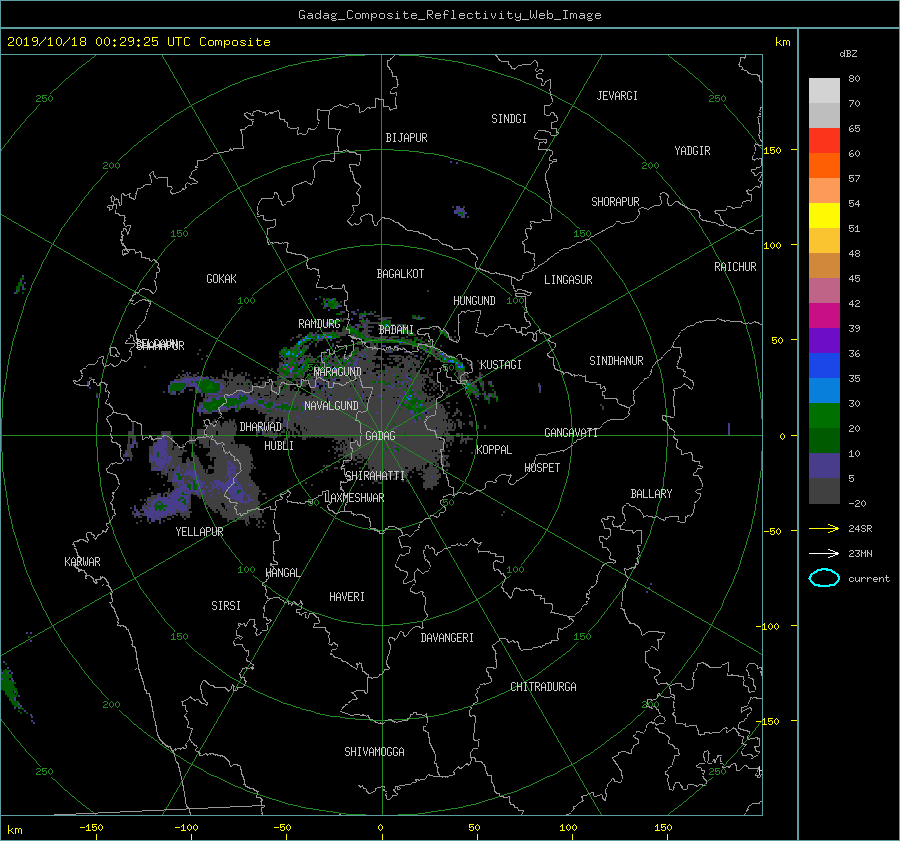The width and height of the screenshot is (900, 841).
Task: Select the bright yellow 51-54 dBZ swatch
Action: pyautogui.click(x=824, y=216)
